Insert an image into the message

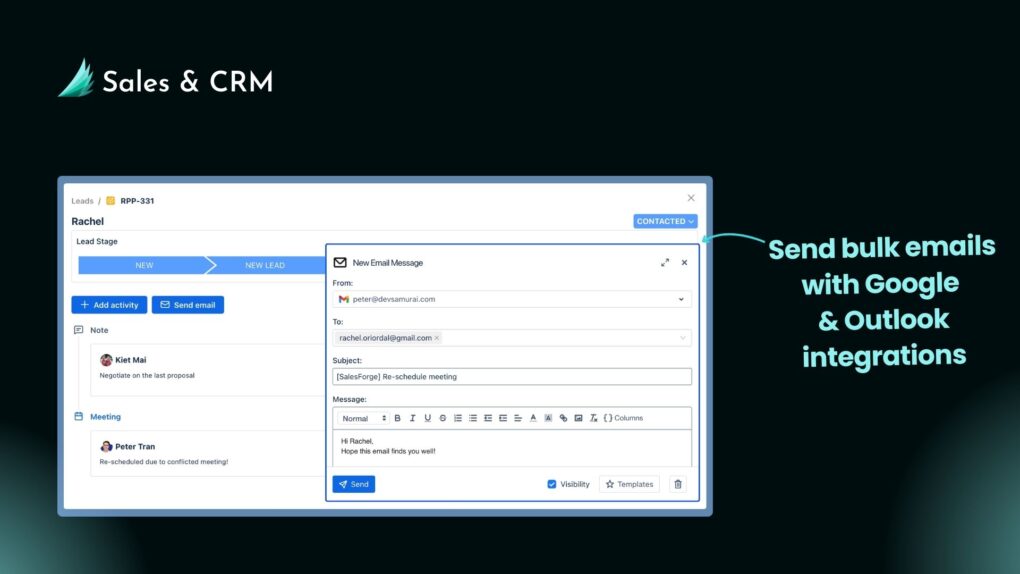pyautogui.click(x=578, y=418)
